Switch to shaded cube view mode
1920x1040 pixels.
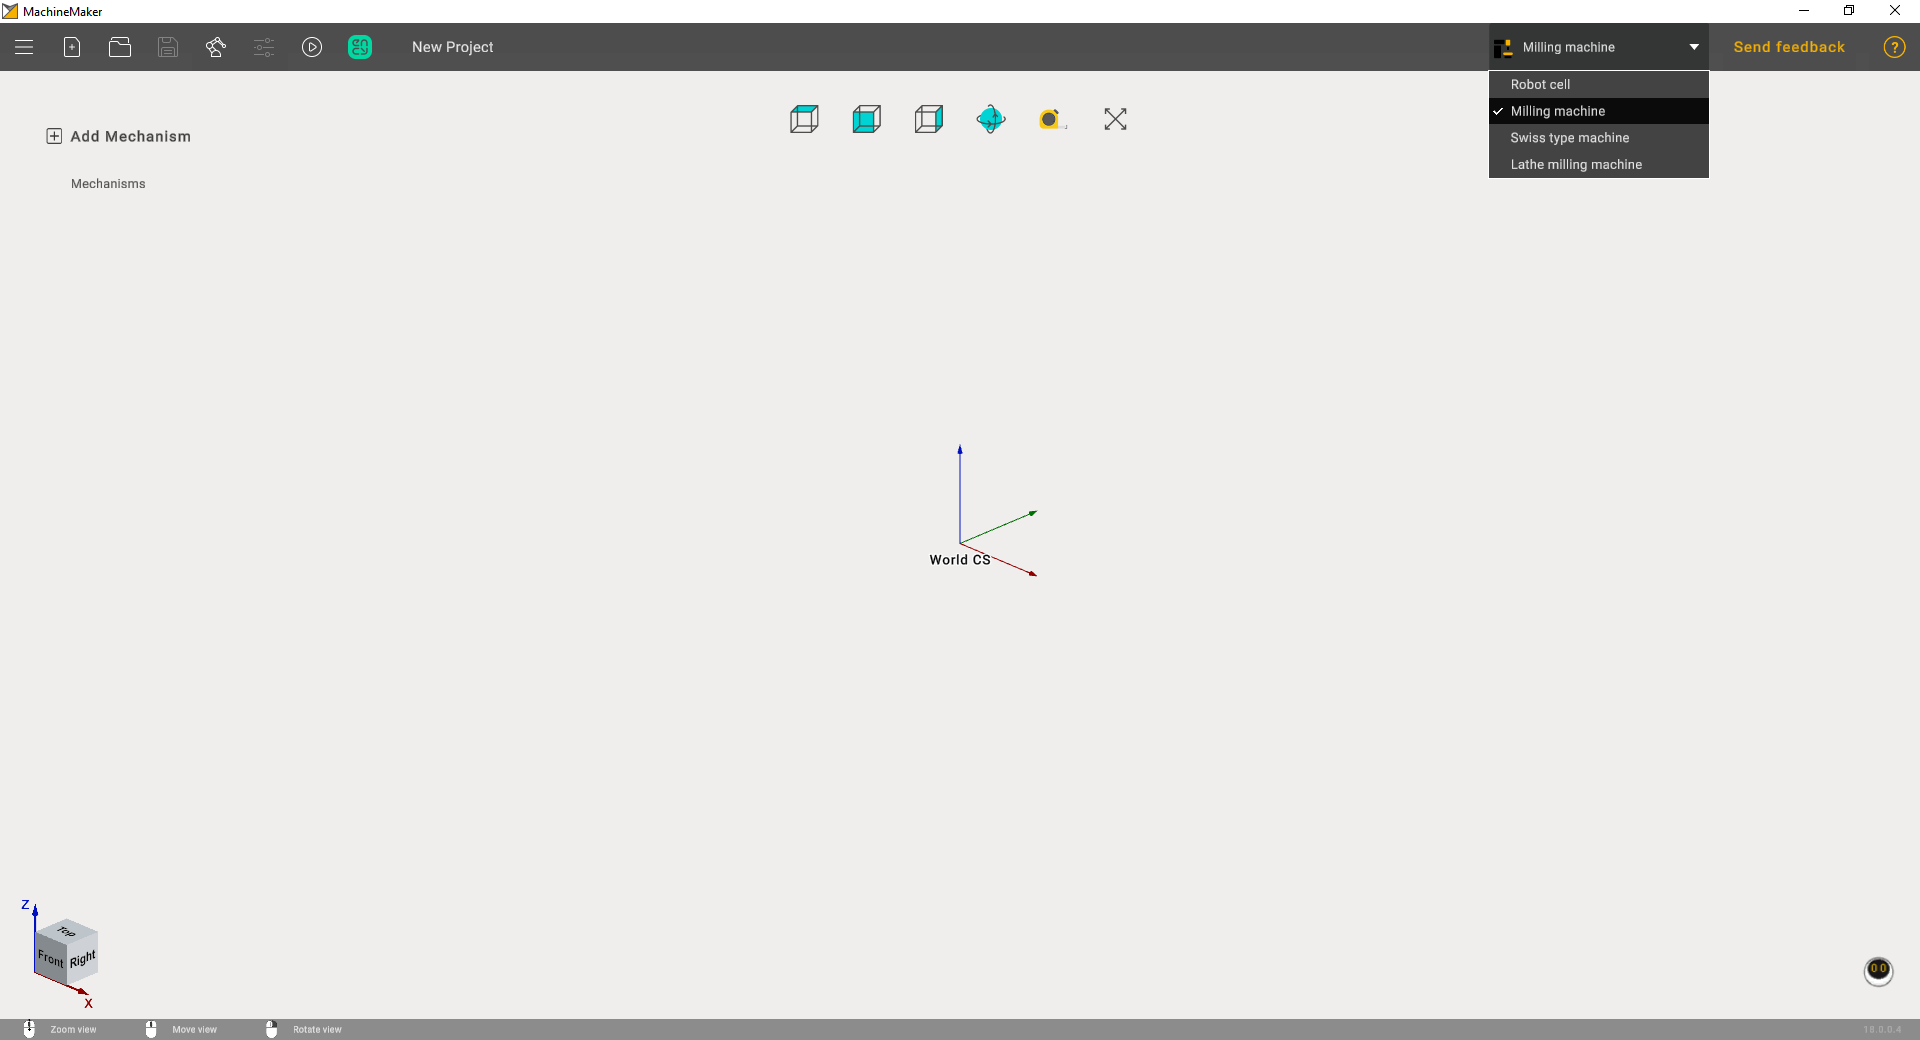pos(867,119)
